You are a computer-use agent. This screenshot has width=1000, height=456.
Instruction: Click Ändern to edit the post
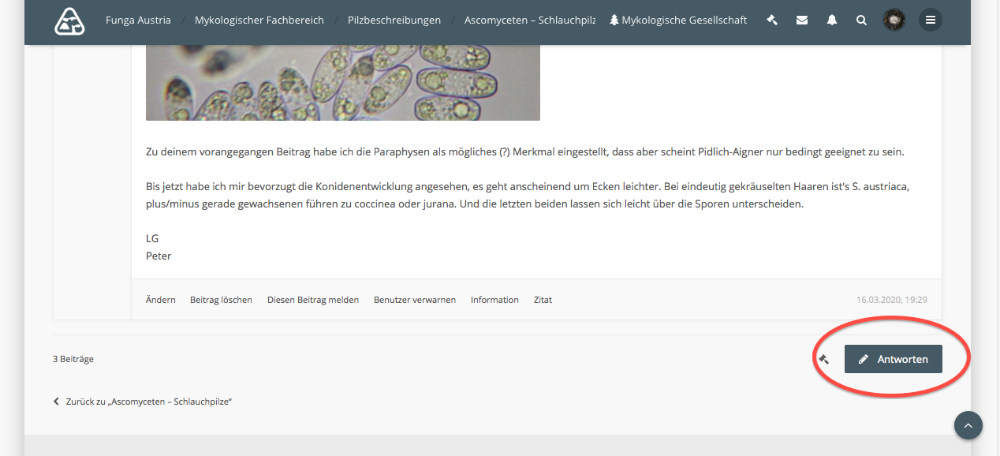160,300
